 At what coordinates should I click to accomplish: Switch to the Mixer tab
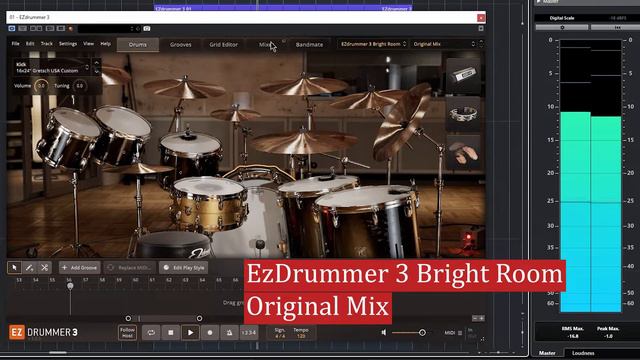265,44
